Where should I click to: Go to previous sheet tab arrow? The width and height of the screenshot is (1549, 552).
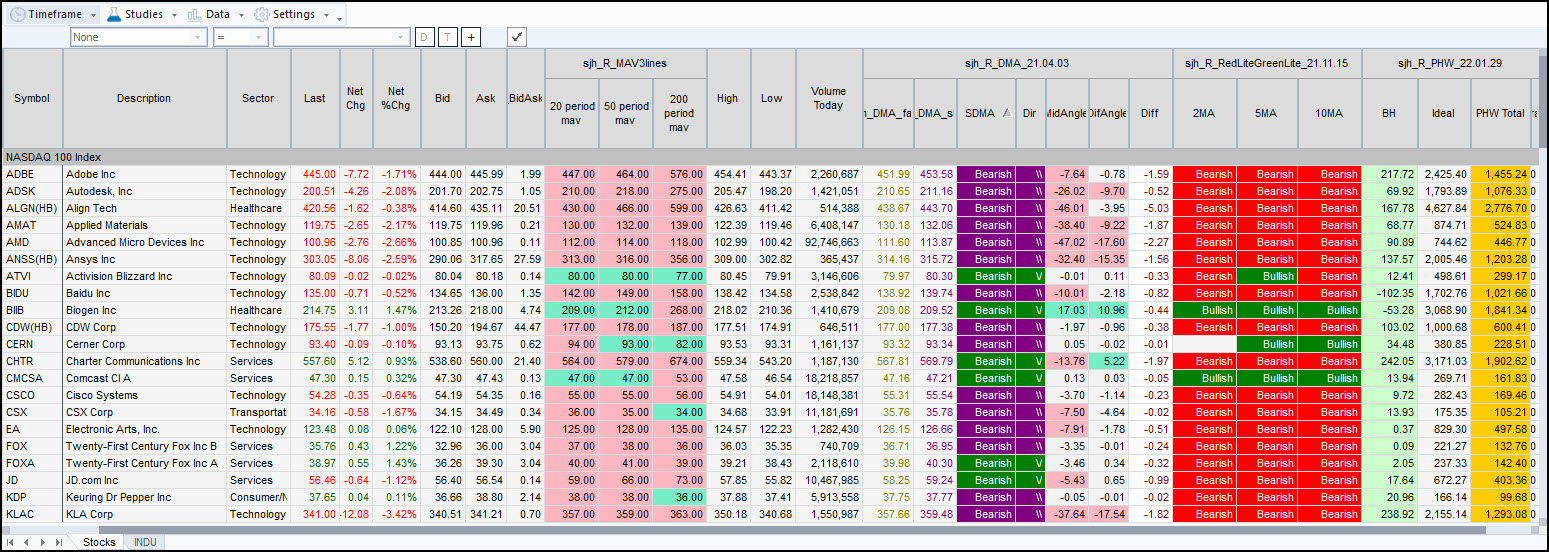coord(28,541)
